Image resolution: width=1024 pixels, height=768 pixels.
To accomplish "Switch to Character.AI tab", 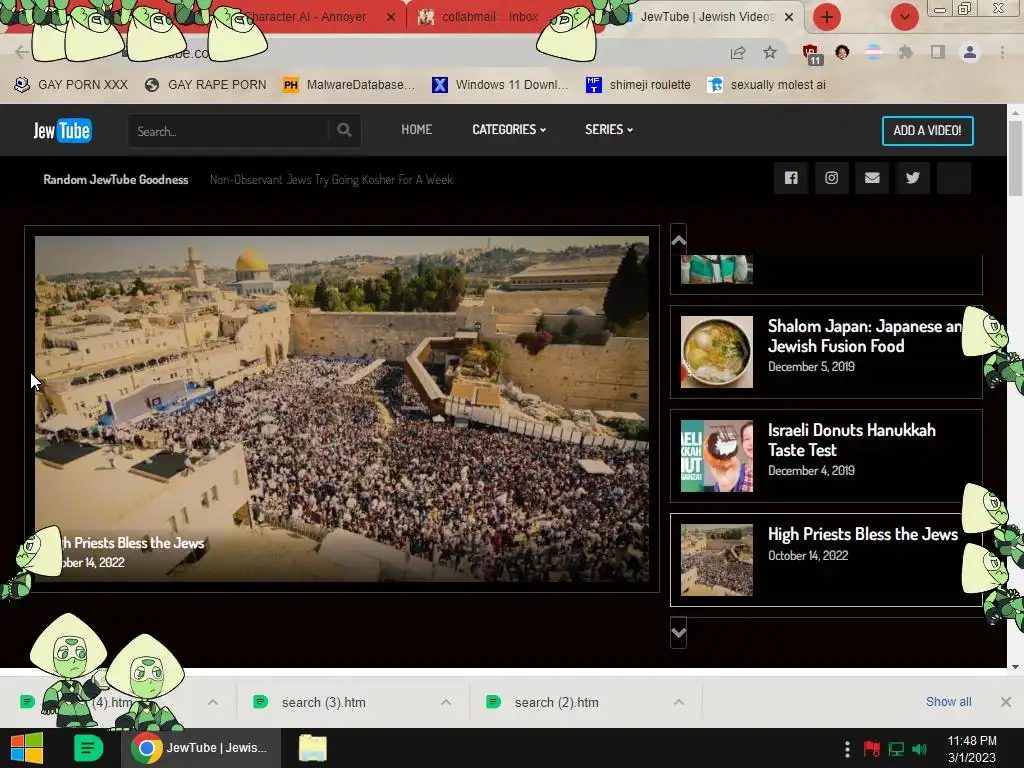I will click(307, 17).
